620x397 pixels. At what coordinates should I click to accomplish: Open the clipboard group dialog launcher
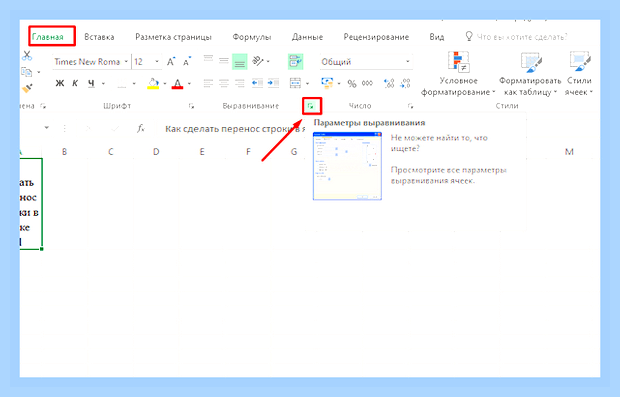coord(43,106)
